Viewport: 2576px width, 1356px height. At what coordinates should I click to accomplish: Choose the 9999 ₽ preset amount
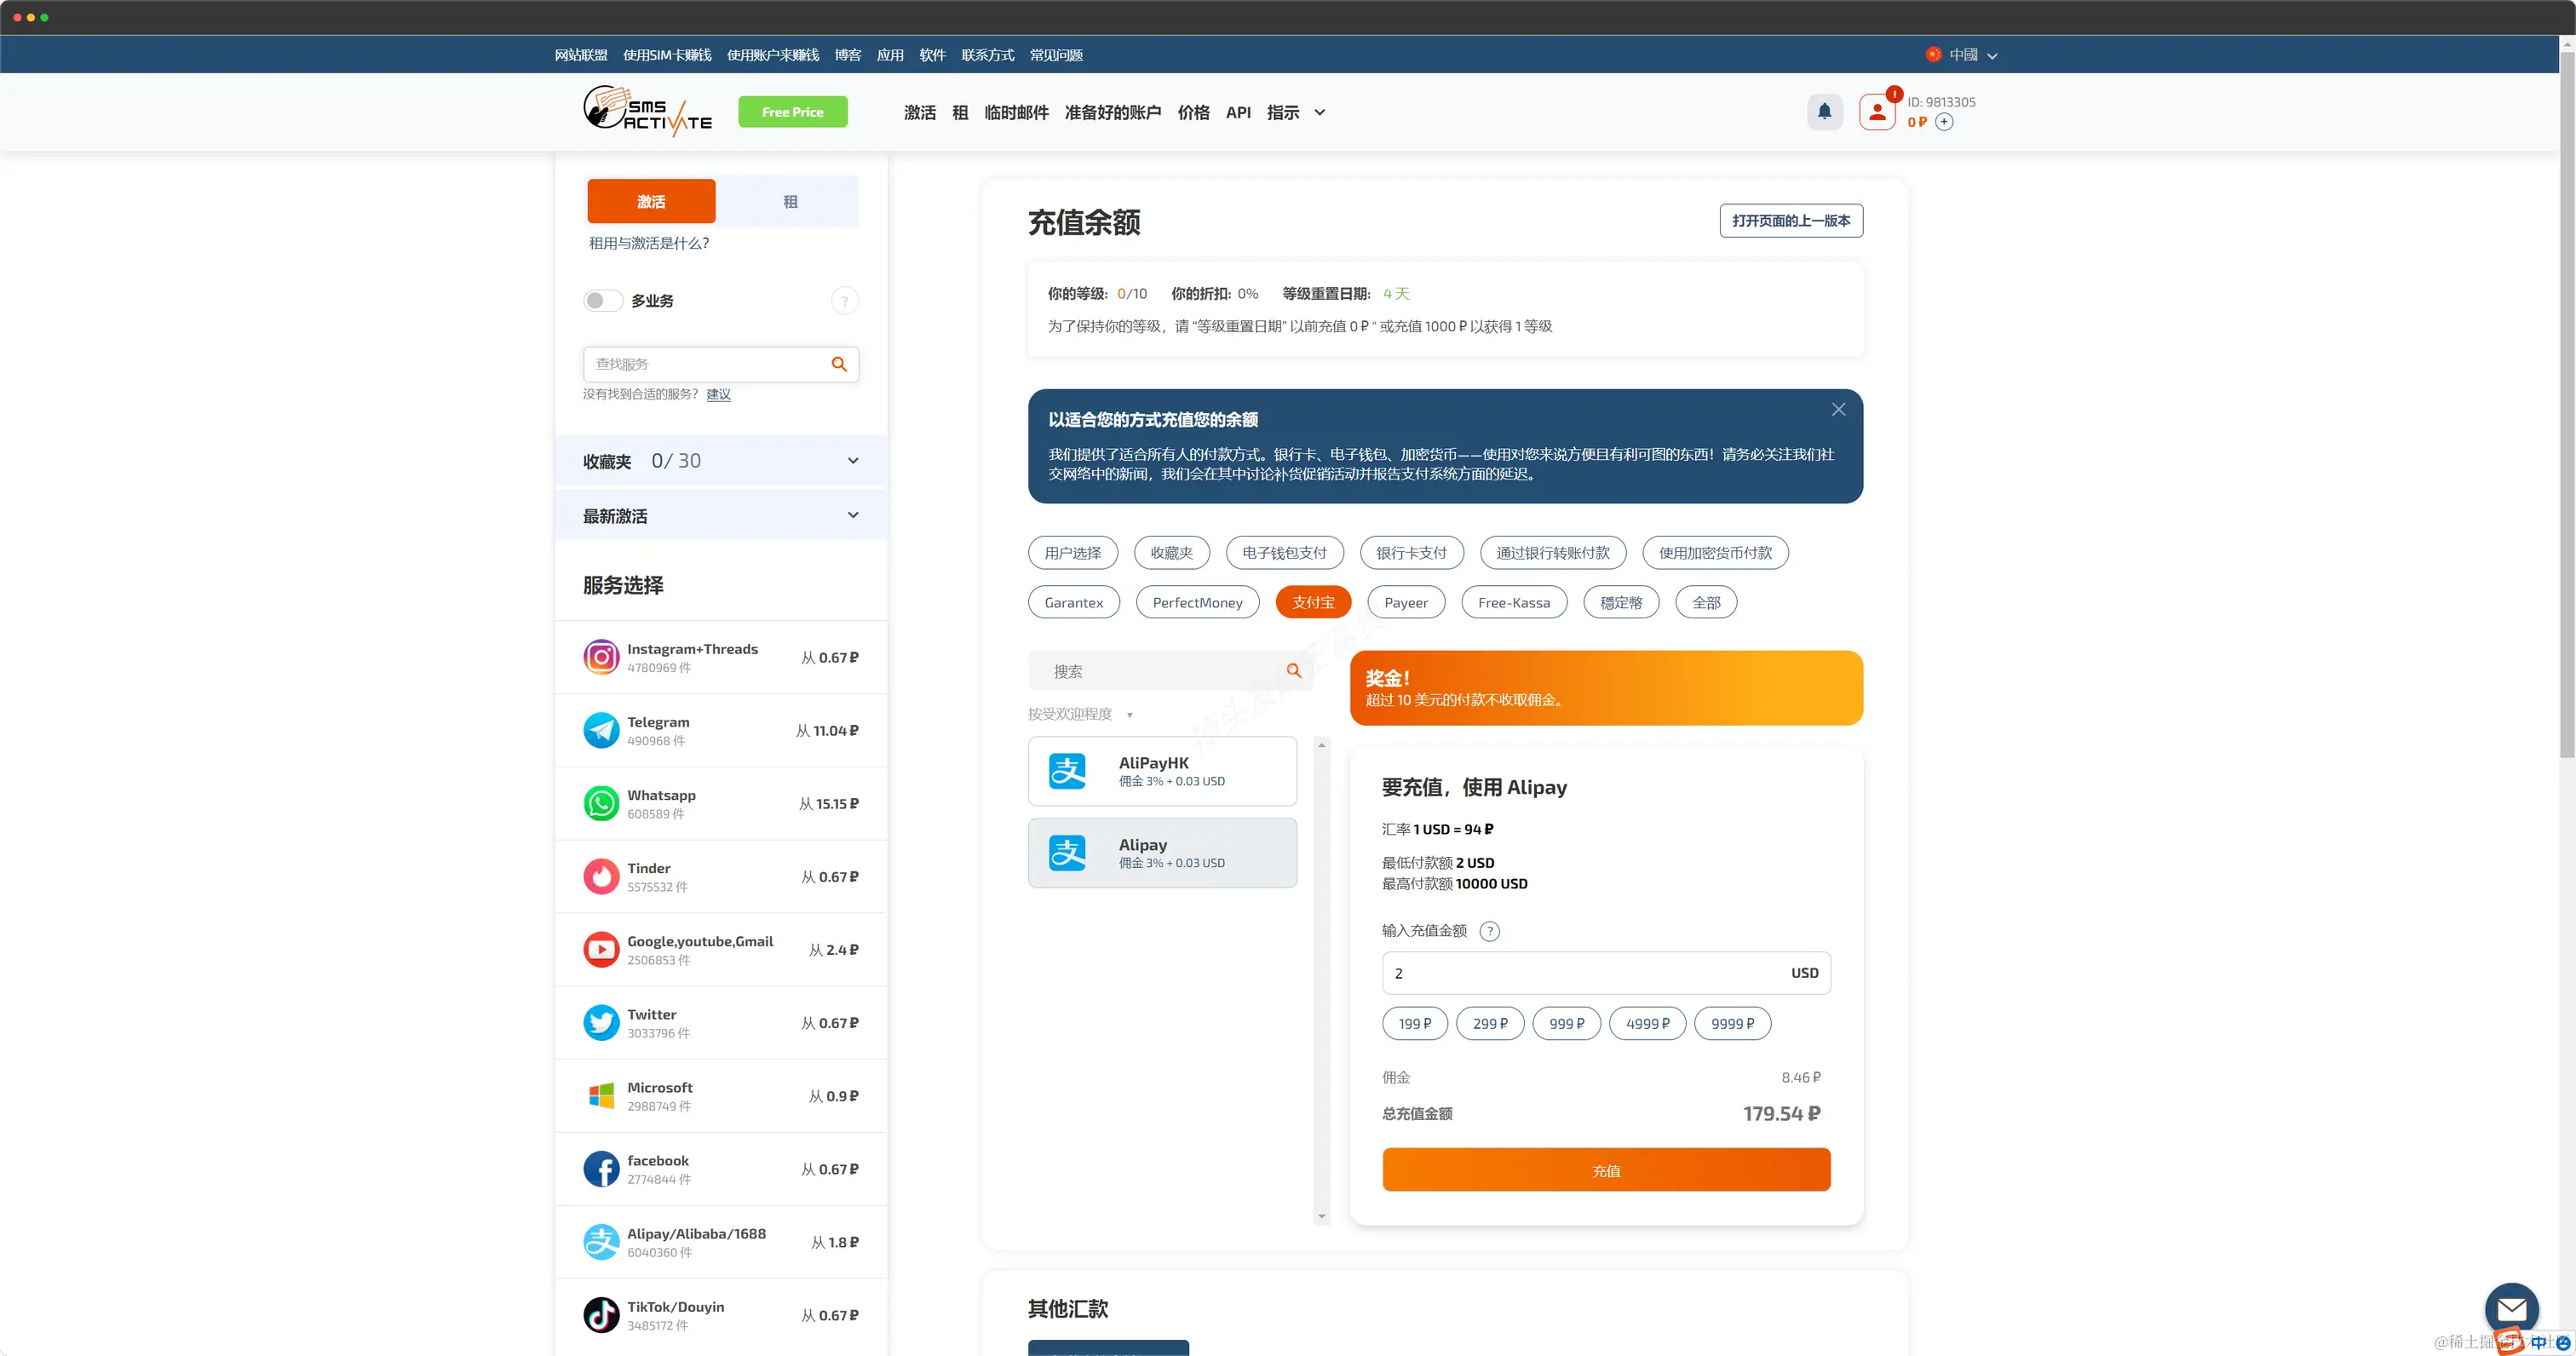click(1732, 1023)
